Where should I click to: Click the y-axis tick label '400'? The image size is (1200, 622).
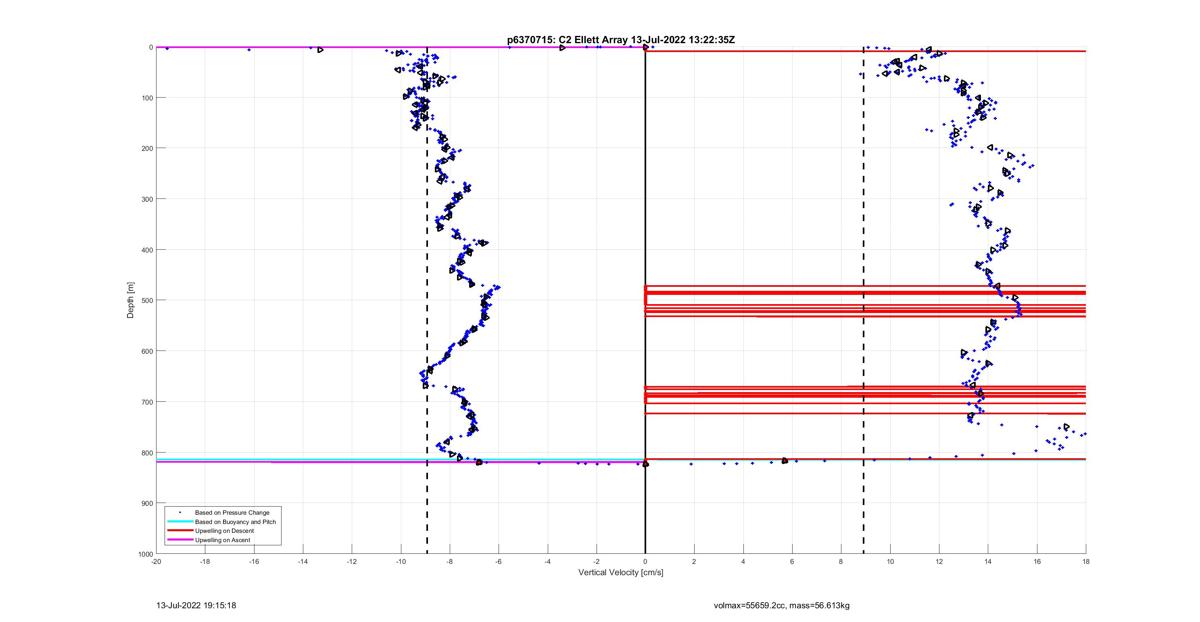pyautogui.click(x=146, y=250)
